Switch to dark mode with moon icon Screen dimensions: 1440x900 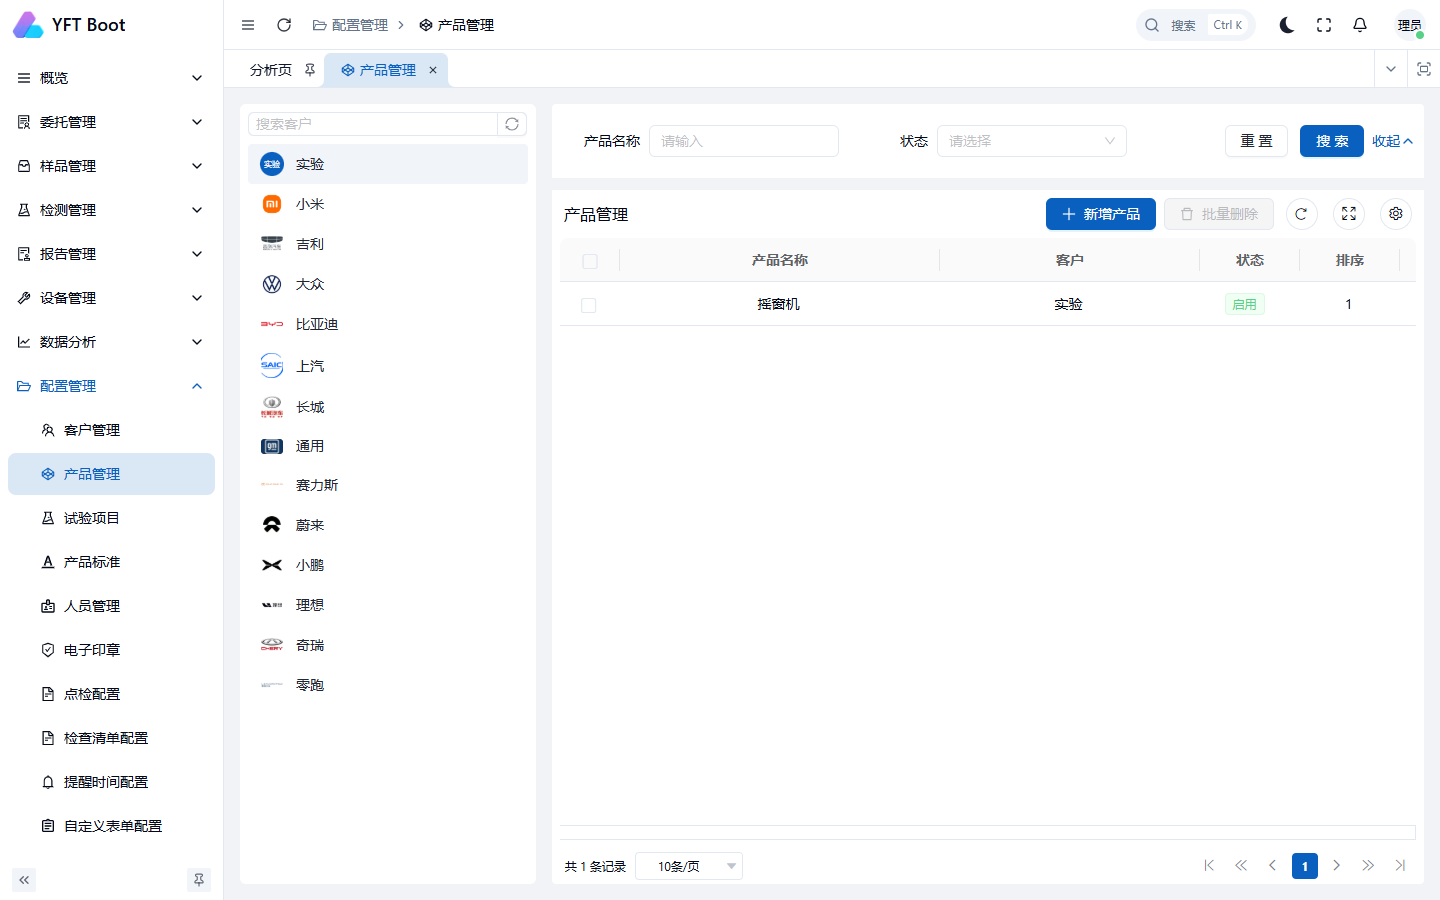click(x=1287, y=25)
